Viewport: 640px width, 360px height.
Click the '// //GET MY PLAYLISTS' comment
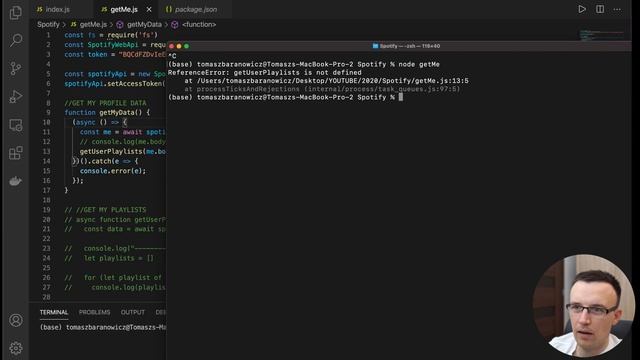coord(105,210)
